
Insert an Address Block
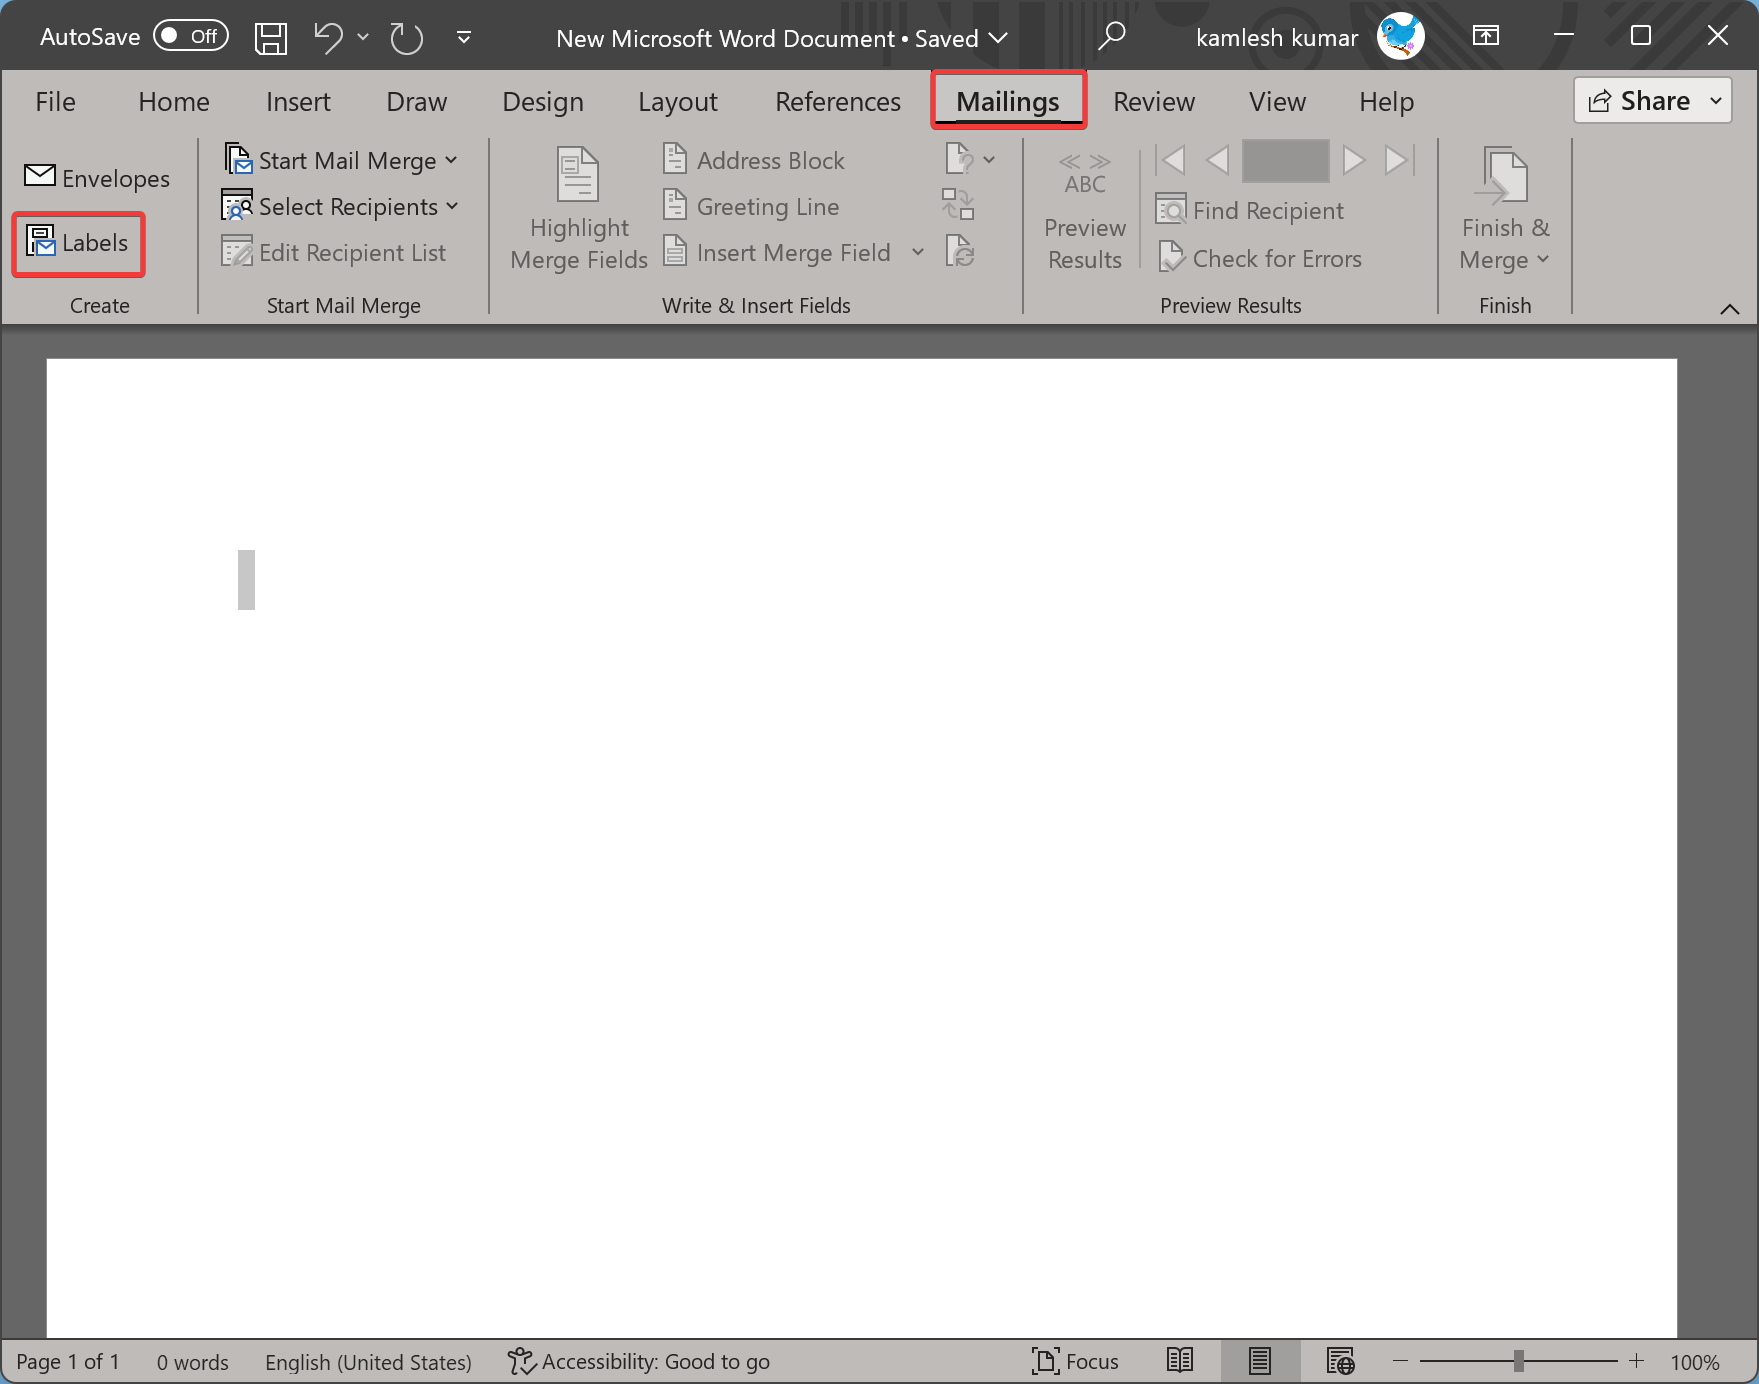coord(755,161)
